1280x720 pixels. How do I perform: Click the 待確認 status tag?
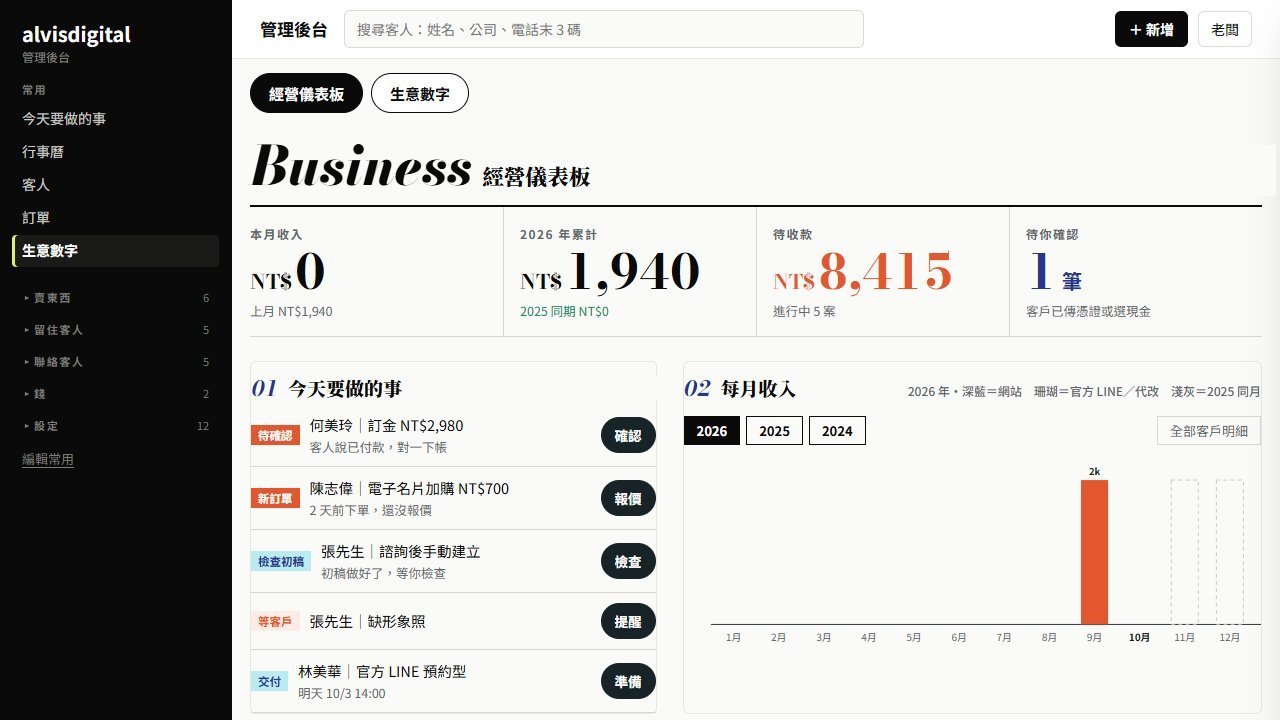point(275,436)
